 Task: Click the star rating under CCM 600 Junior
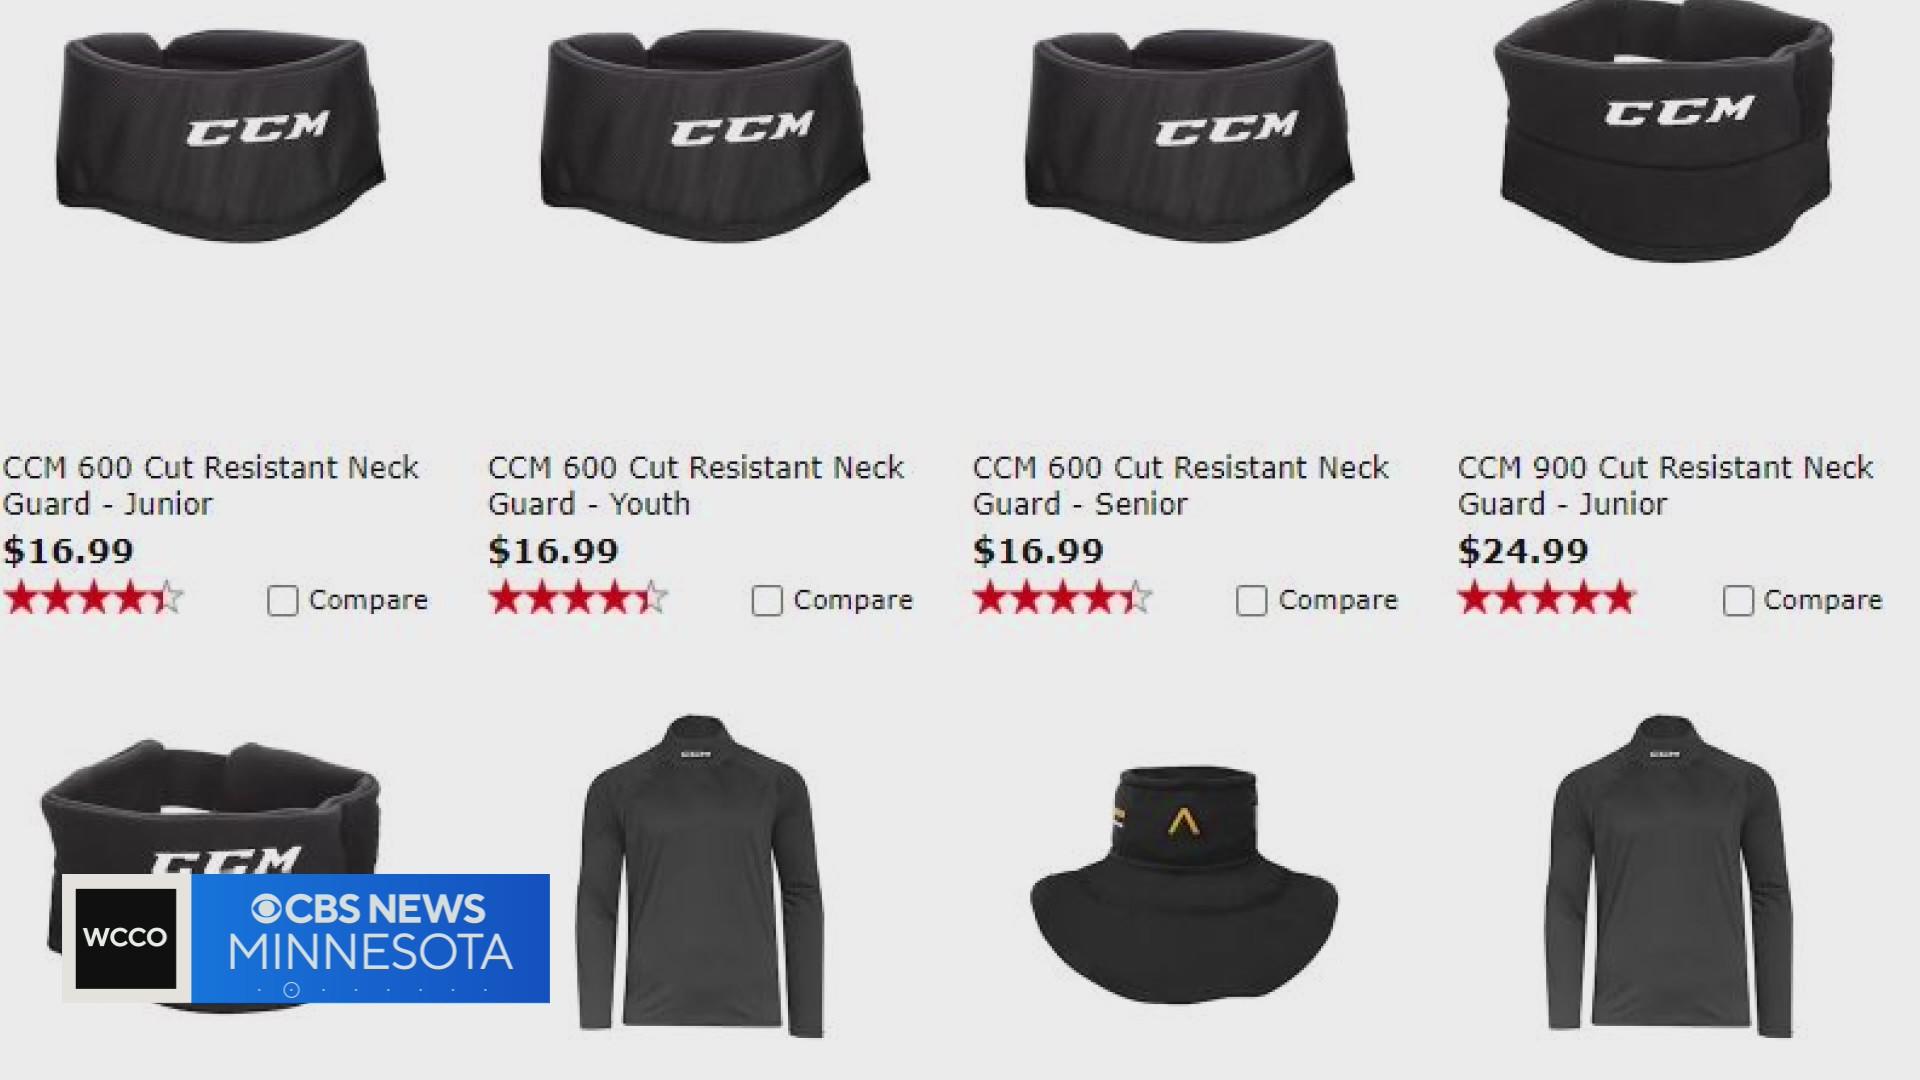94,599
